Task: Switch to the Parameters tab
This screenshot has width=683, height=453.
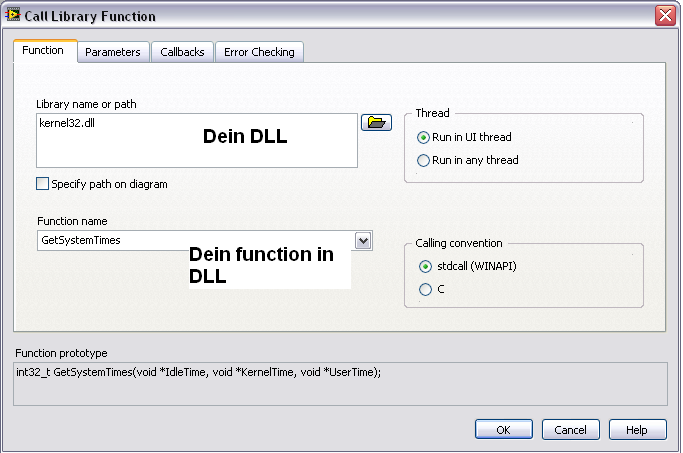Action: (x=113, y=52)
